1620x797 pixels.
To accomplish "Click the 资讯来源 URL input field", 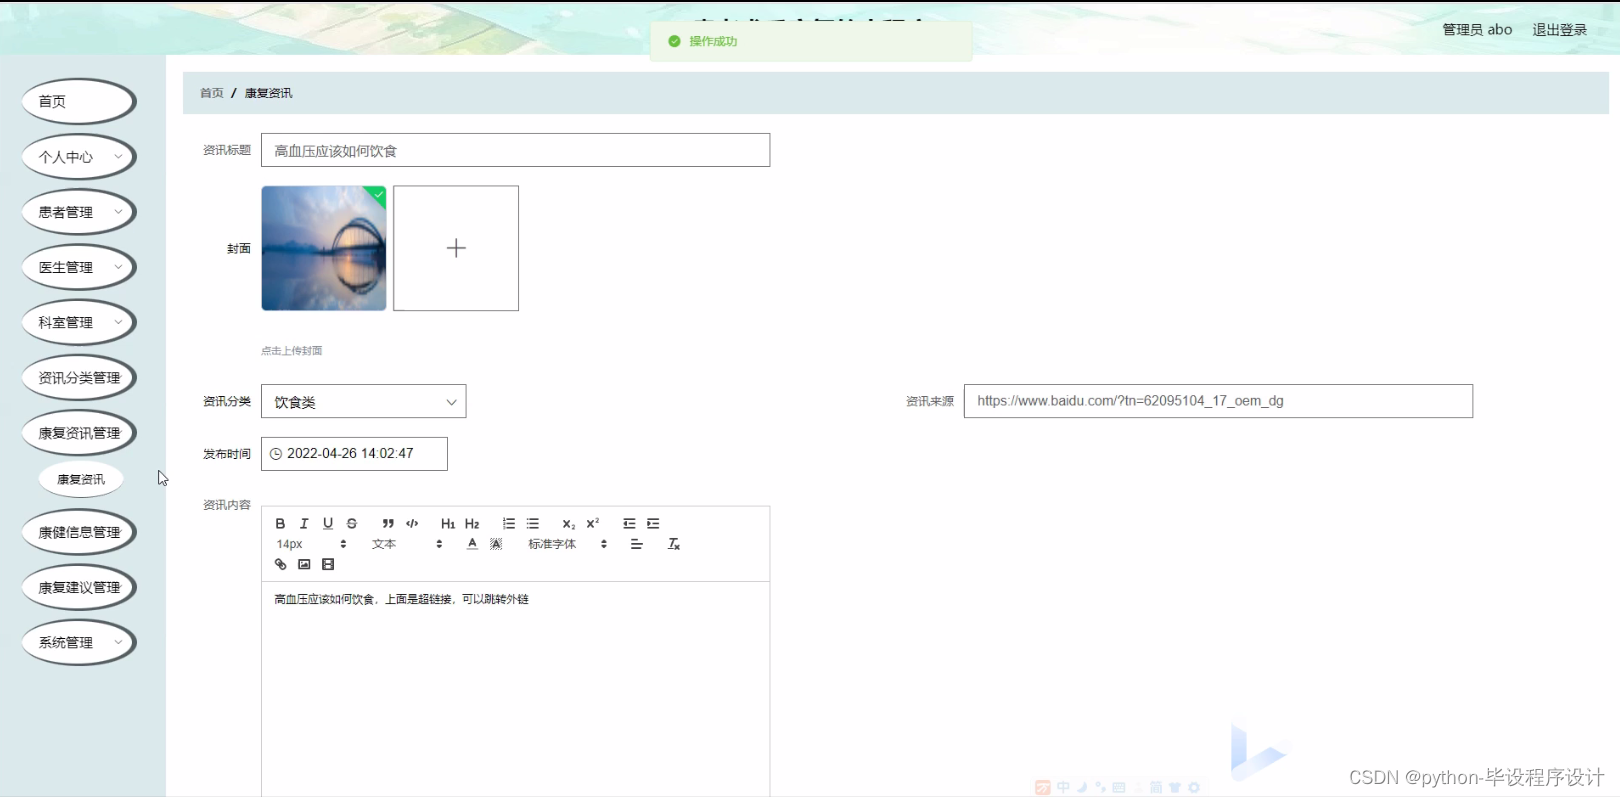I will point(1218,401).
